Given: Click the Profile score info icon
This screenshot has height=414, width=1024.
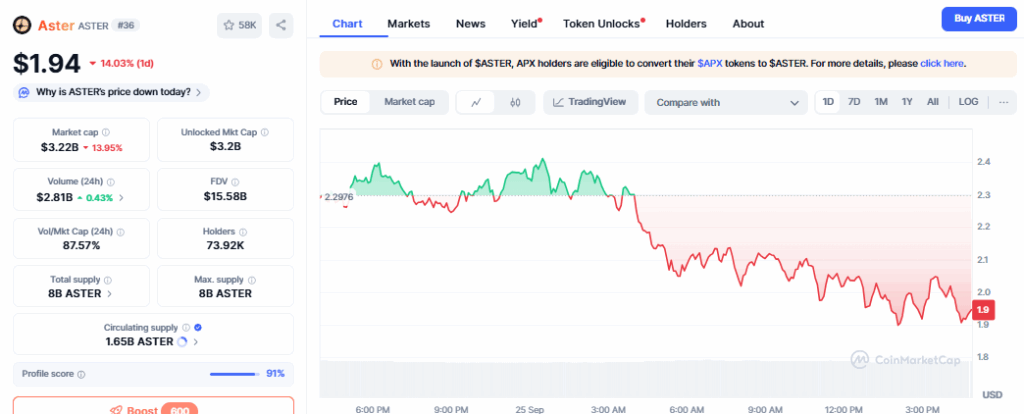Looking at the screenshot, I should tap(82, 374).
